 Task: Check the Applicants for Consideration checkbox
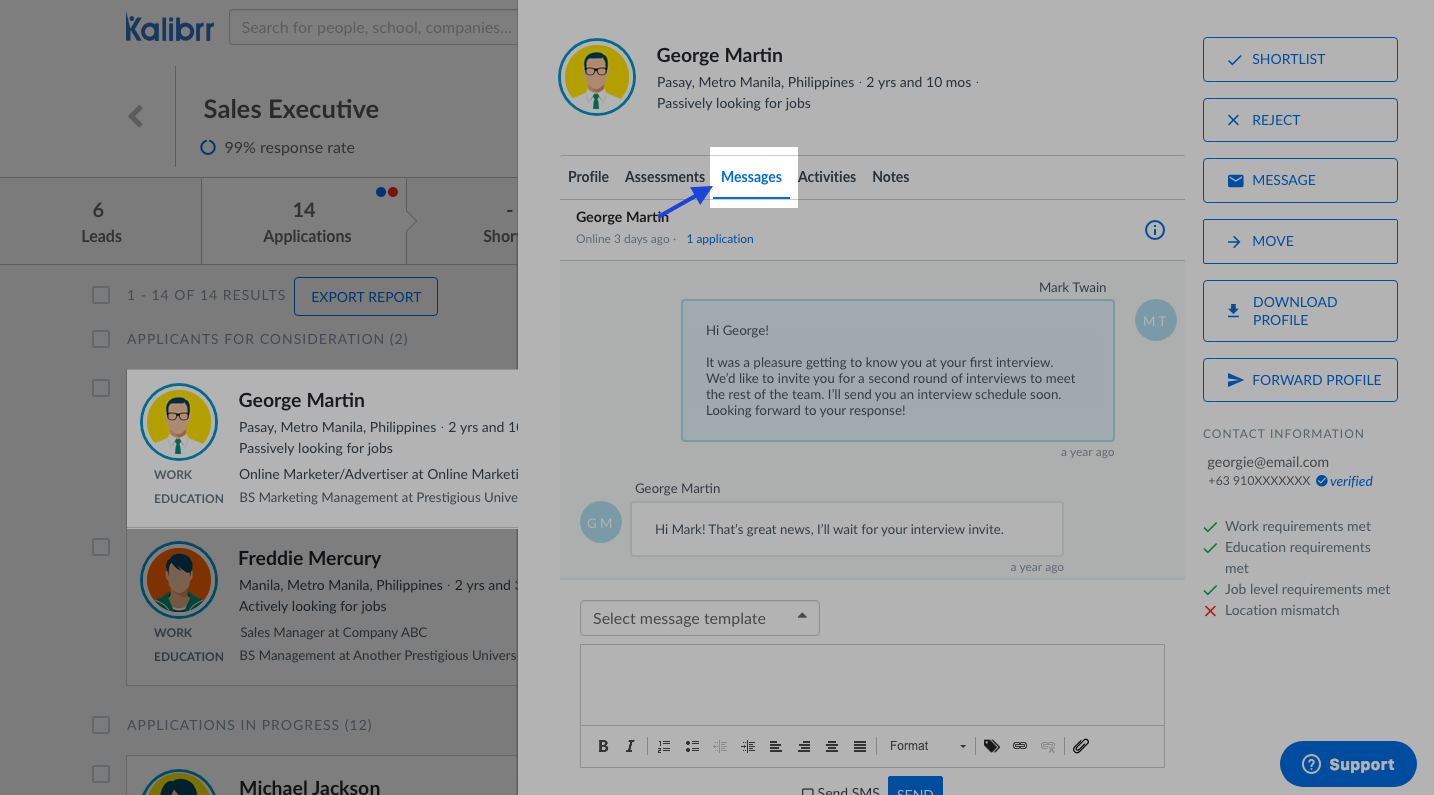click(101, 339)
